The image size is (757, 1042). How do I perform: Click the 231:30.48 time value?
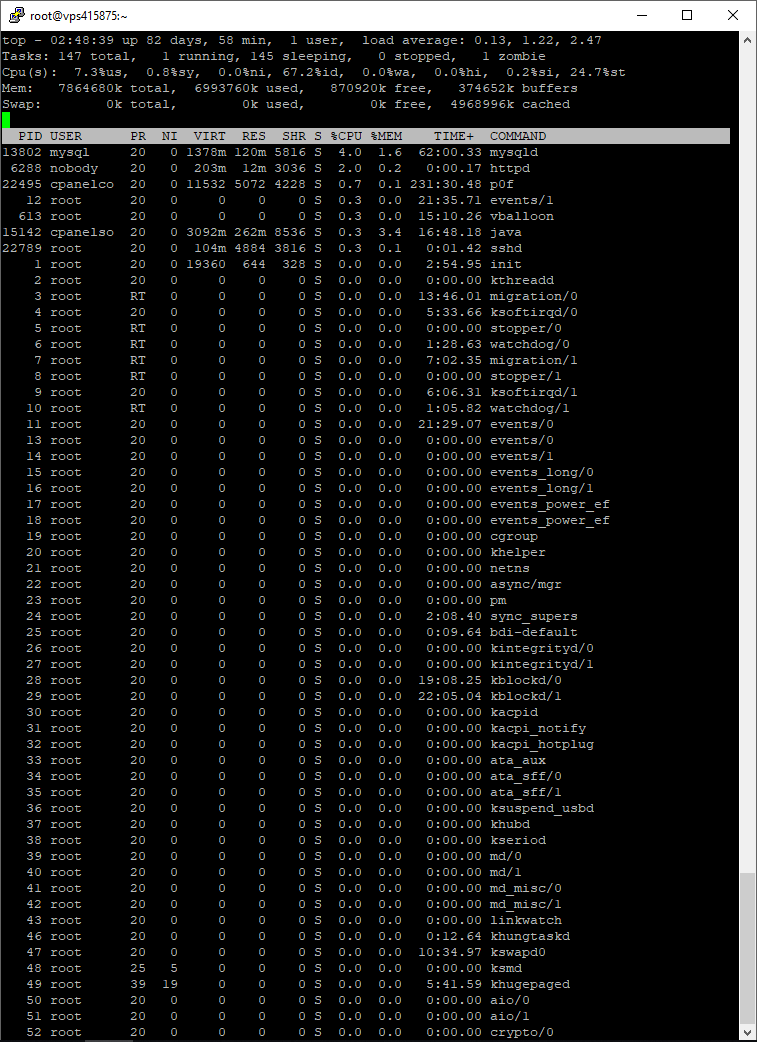point(446,184)
